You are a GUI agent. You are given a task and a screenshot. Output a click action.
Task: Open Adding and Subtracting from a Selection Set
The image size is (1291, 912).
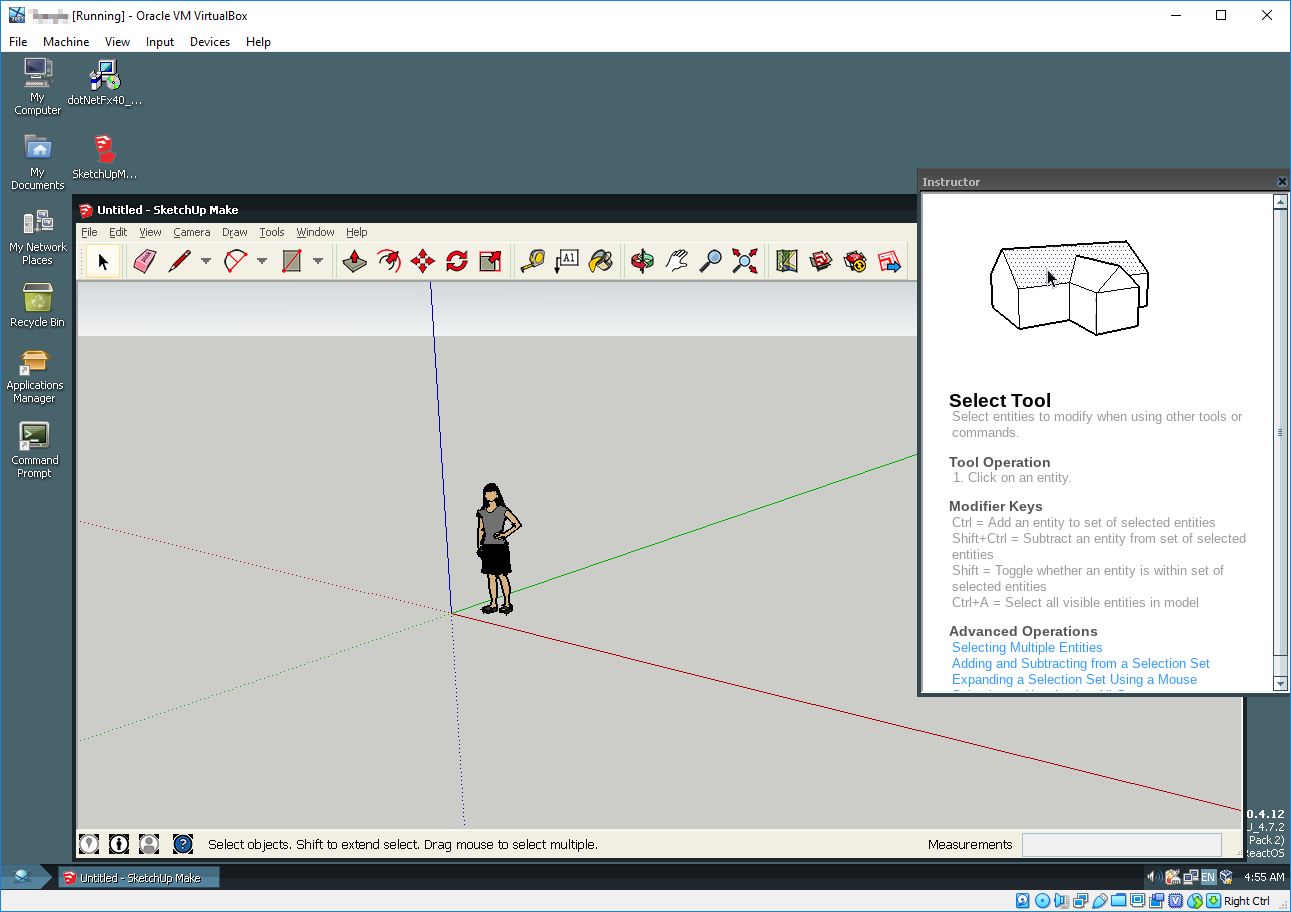[1081, 664]
